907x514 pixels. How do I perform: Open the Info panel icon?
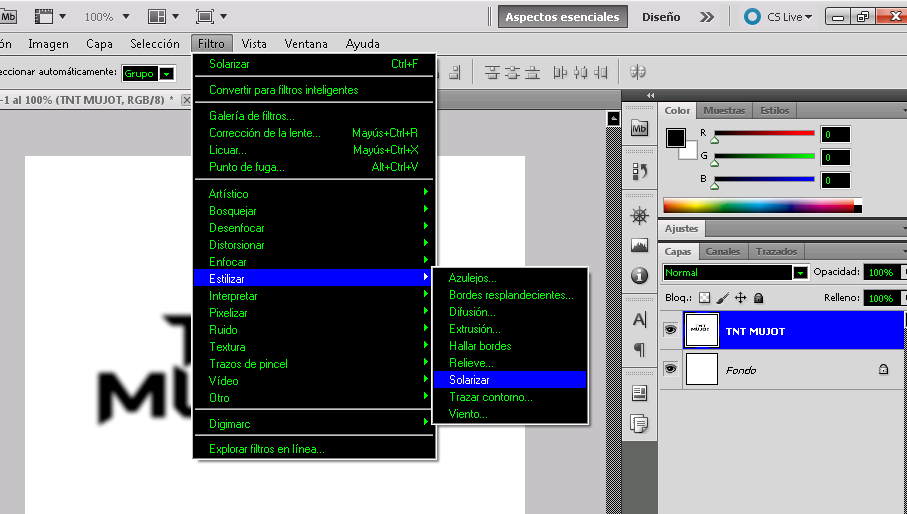point(640,275)
